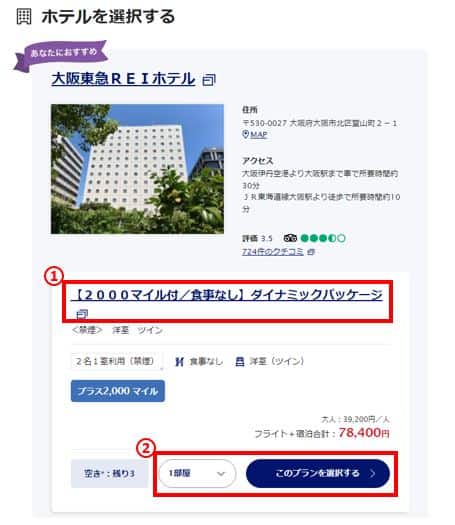Viewport: 455px width, 525px height.
Task: Open the MAP link
Action: [259, 135]
